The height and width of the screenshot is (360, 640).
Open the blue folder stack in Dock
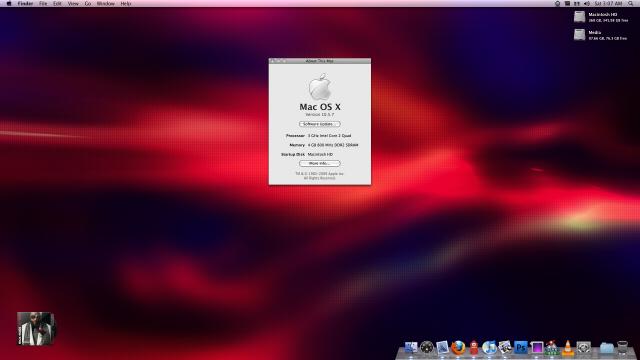pyautogui.click(x=607, y=348)
